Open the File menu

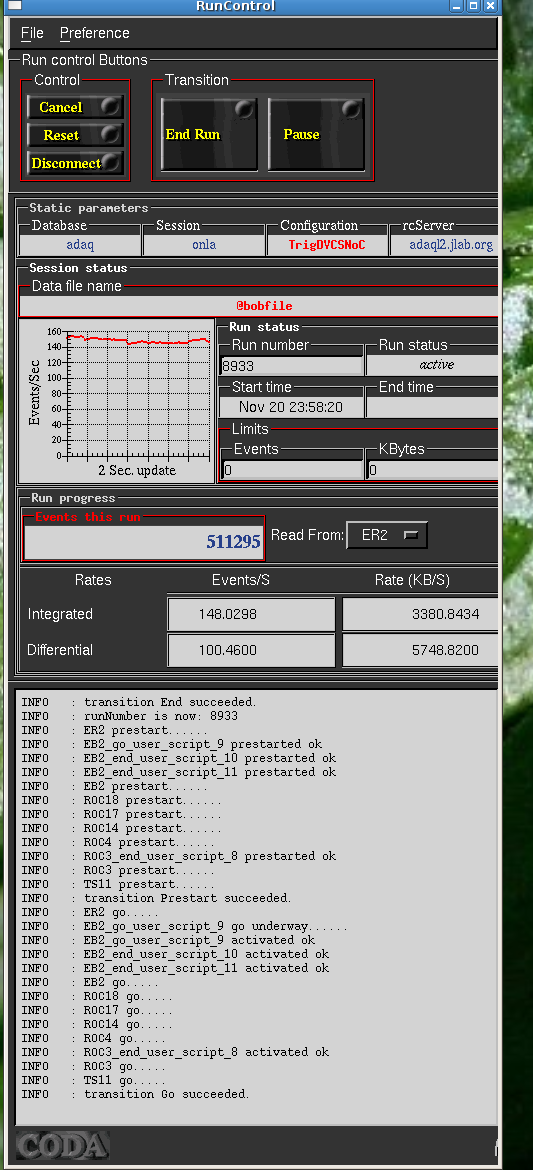[x=32, y=33]
